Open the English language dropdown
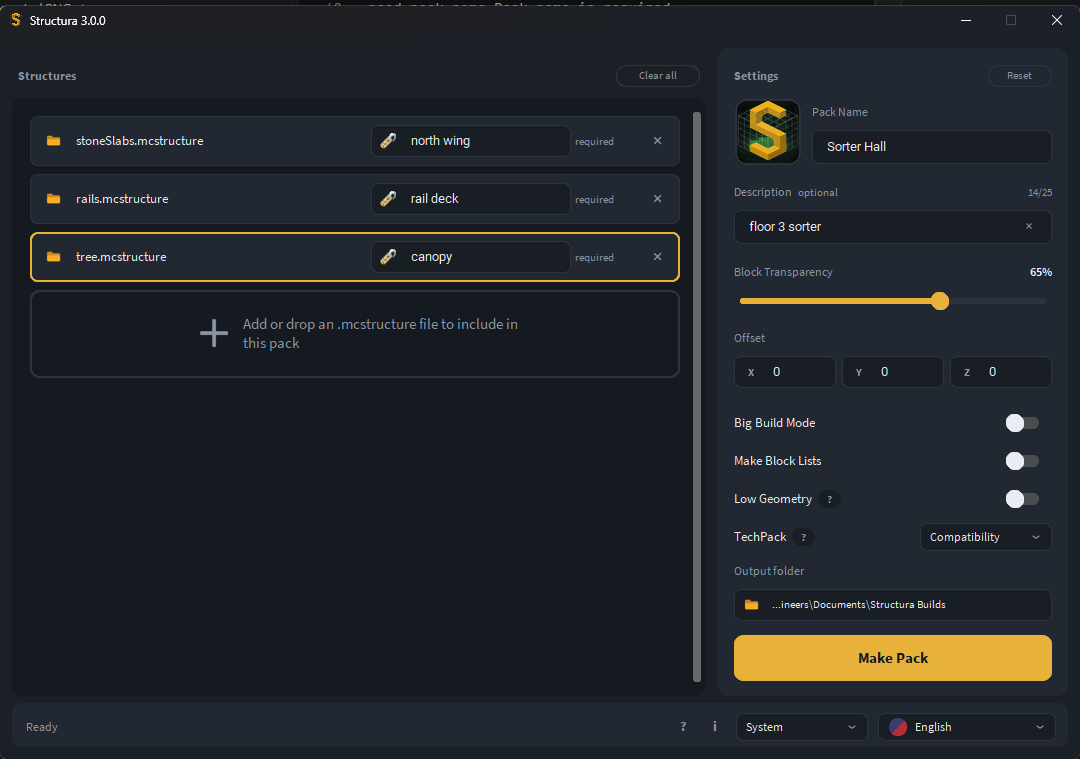 click(x=966, y=727)
